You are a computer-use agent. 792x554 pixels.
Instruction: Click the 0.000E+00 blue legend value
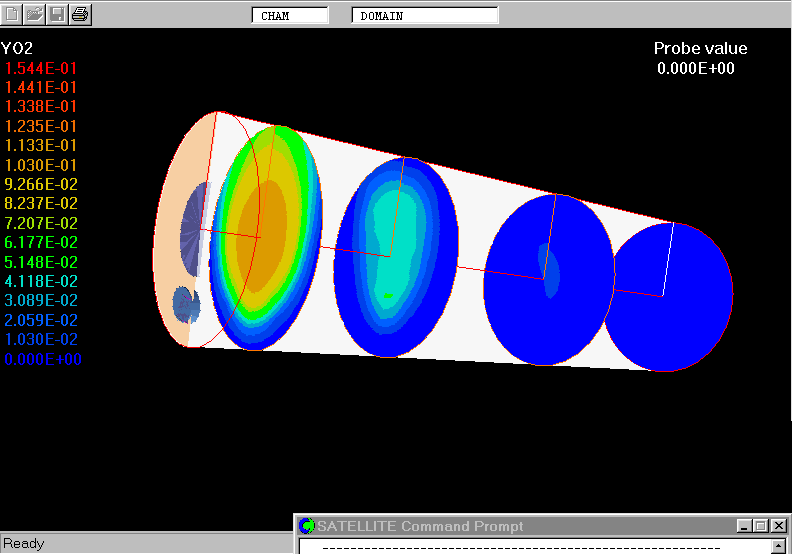click(x=41, y=359)
